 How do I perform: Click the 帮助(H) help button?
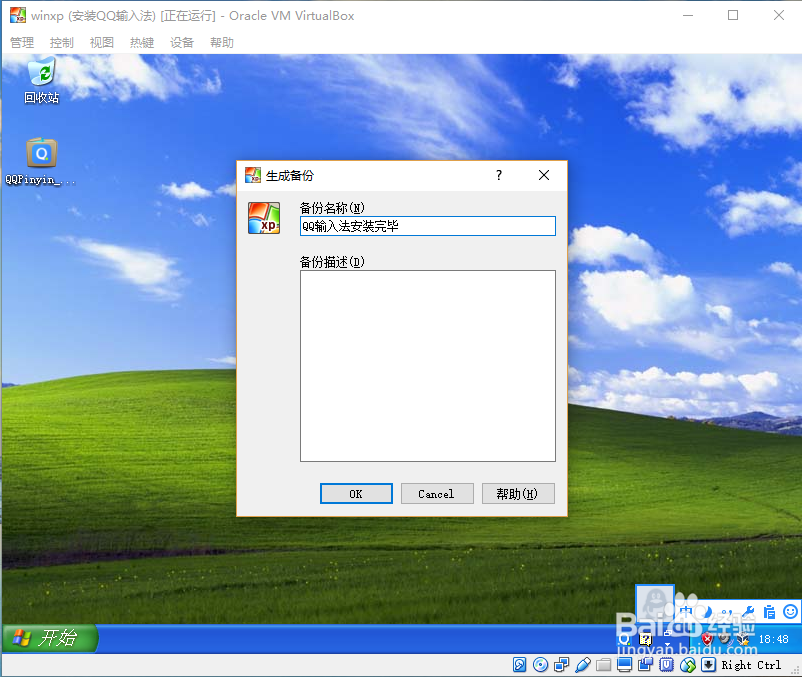point(518,493)
